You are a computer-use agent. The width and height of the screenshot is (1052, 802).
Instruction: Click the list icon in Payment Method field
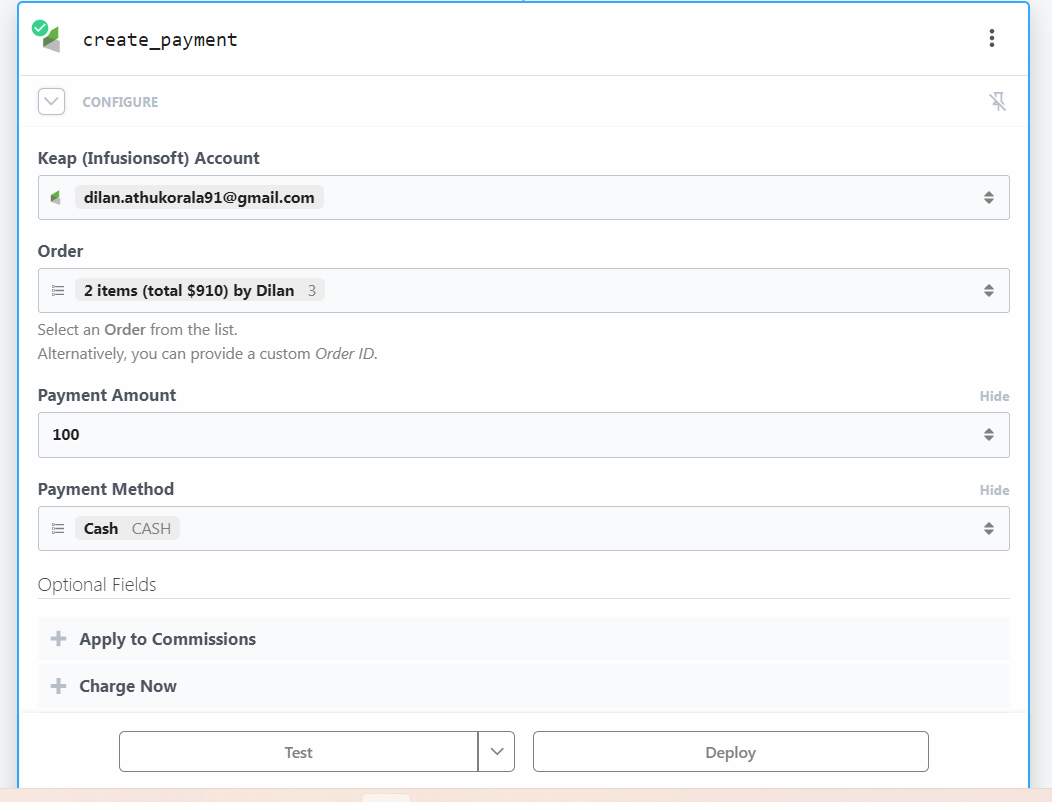click(x=58, y=529)
